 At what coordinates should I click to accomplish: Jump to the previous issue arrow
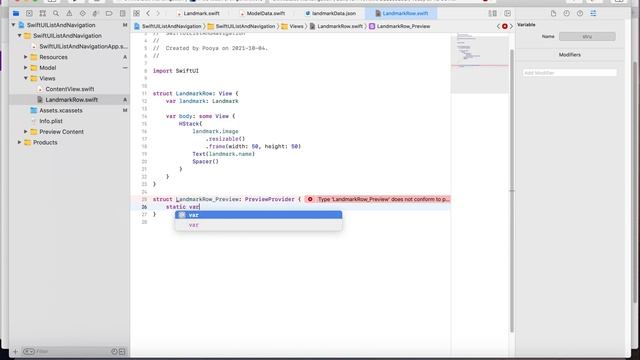pos(498,26)
